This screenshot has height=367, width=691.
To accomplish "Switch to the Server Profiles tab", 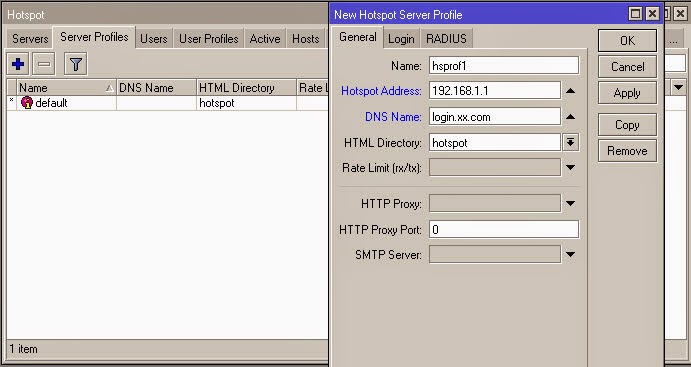I will pyautogui.click(x=94, y=37).
